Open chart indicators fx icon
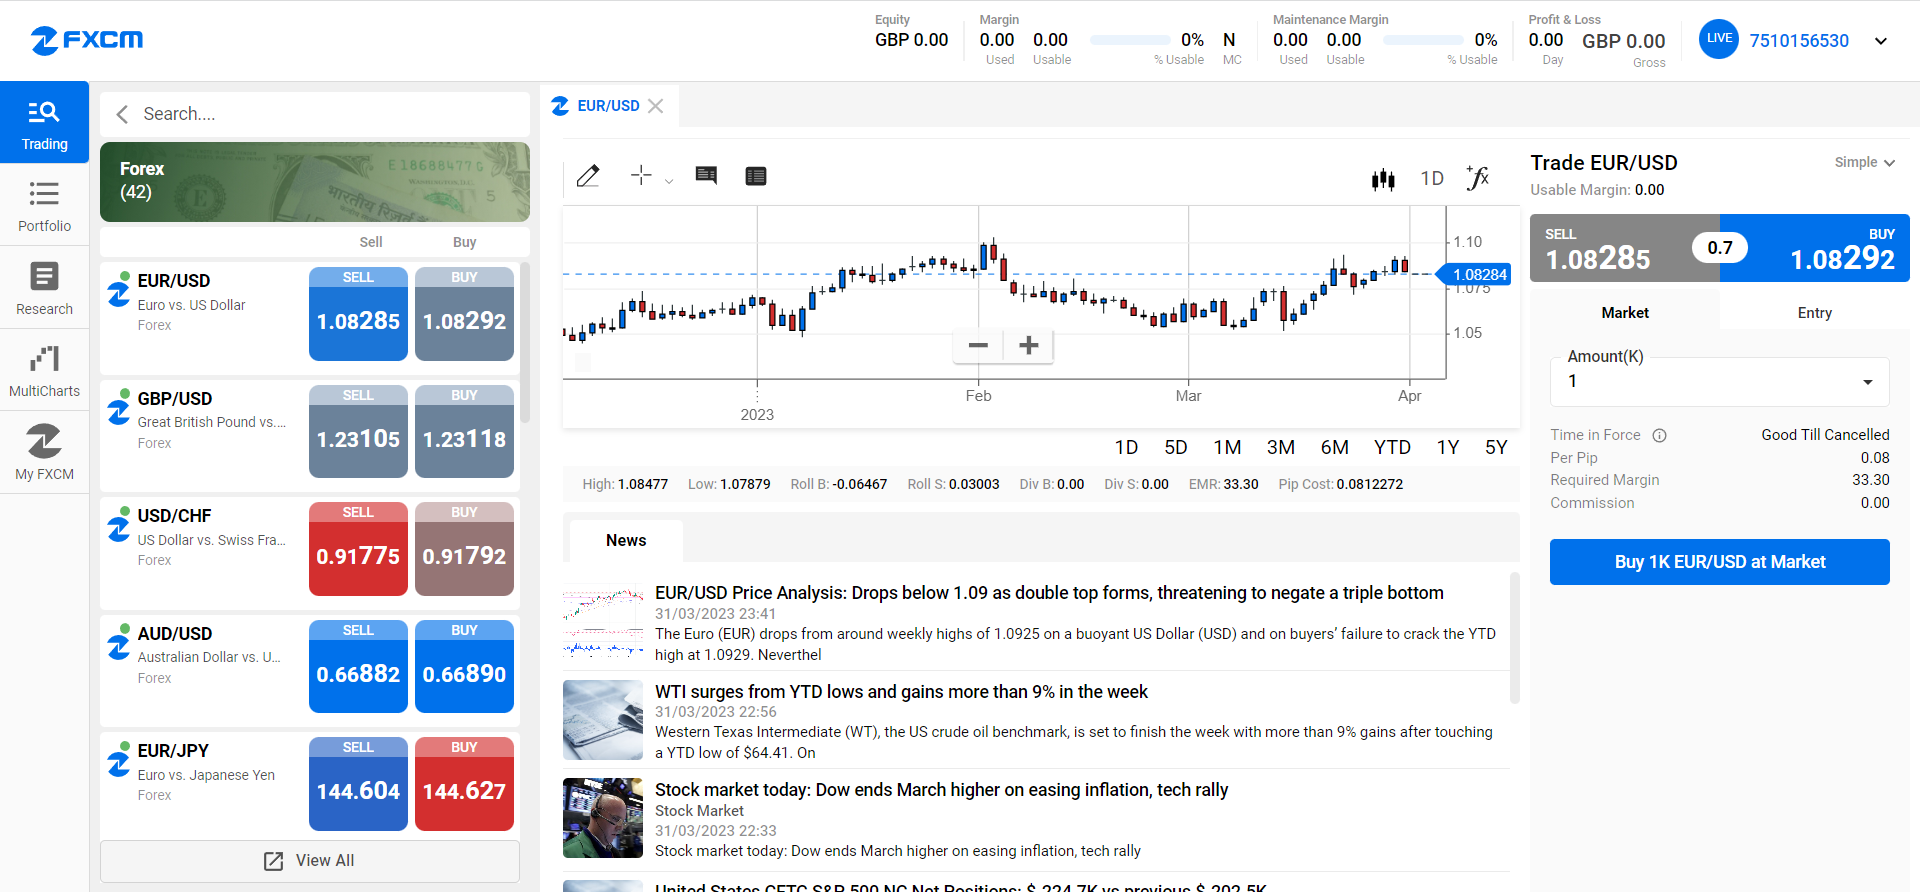The width and height of the screenshot is (1920, 892). tap(1478, 177)
